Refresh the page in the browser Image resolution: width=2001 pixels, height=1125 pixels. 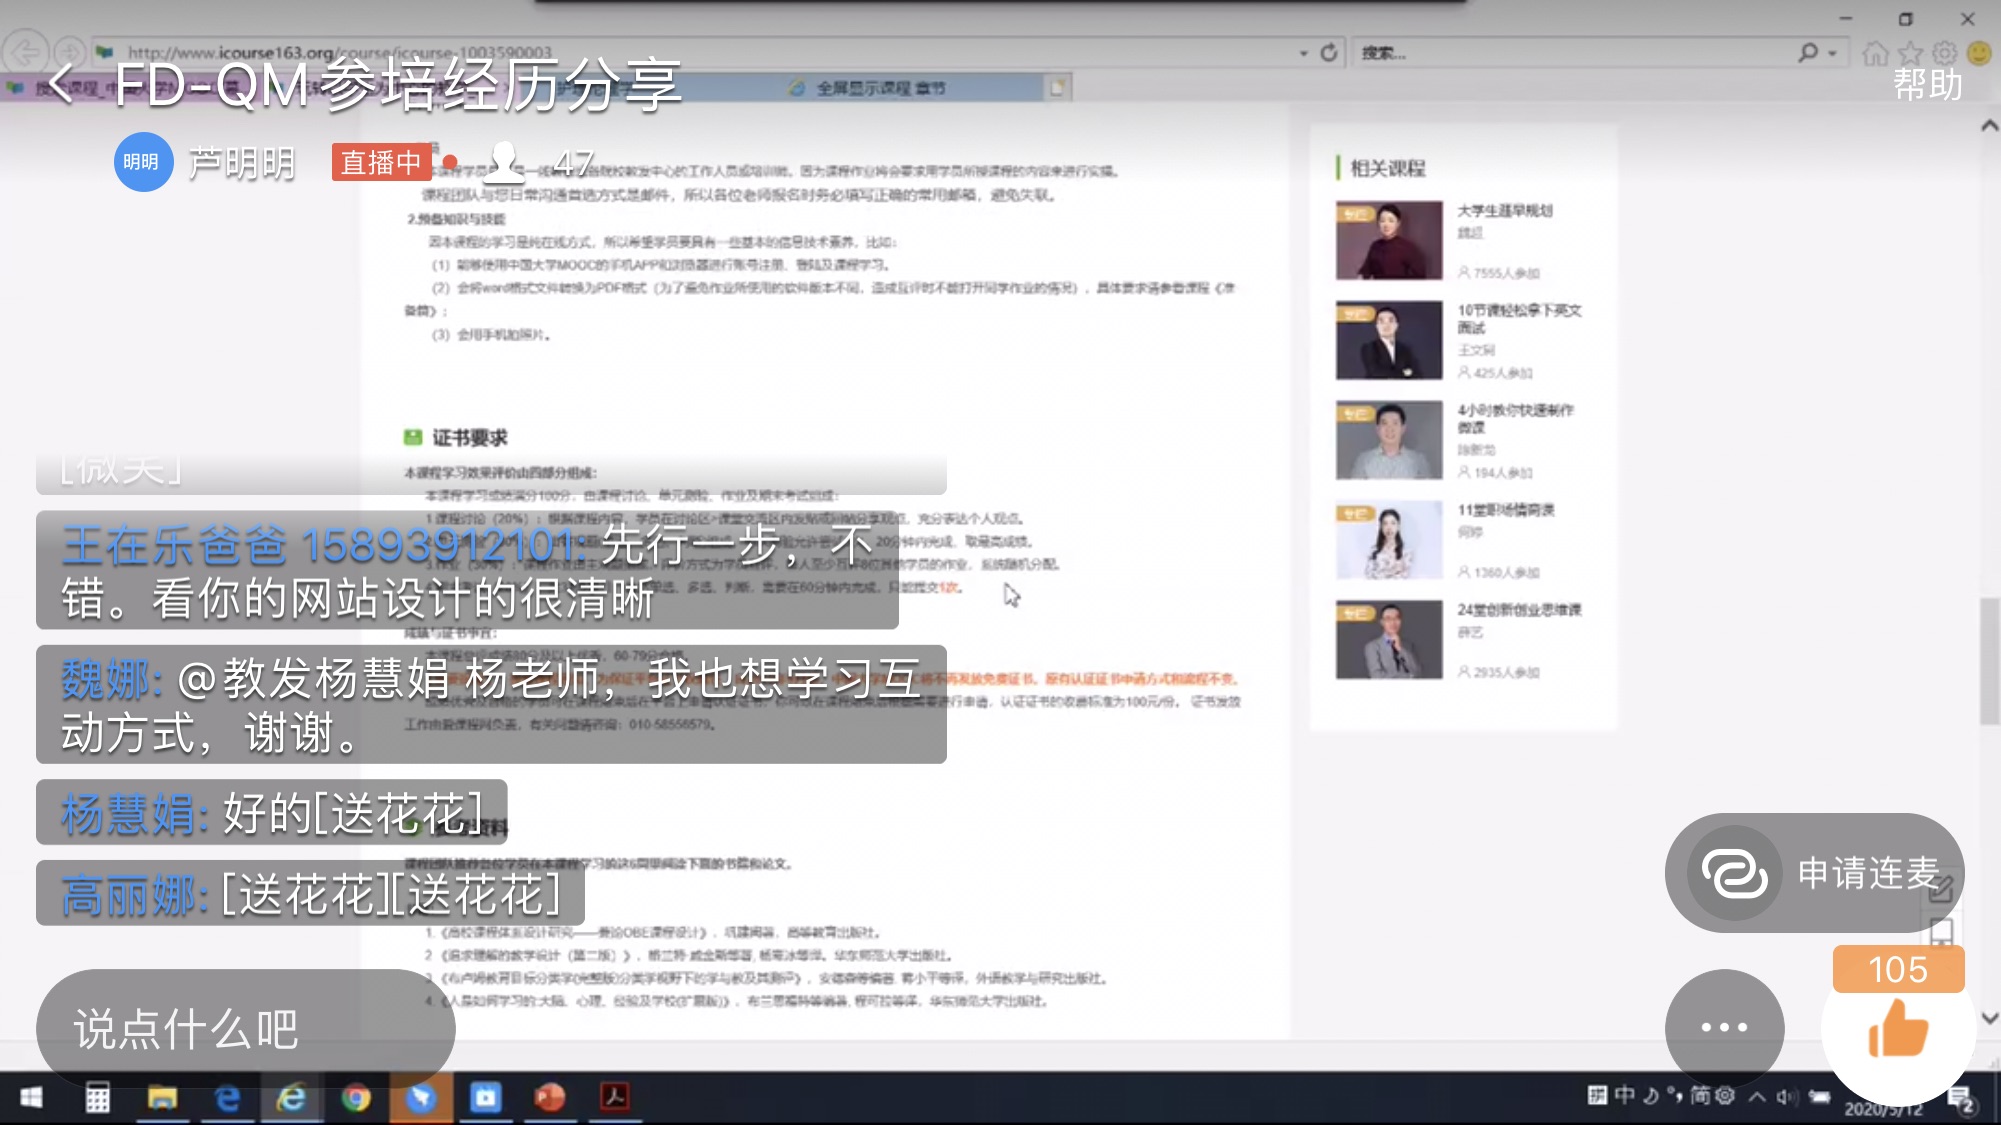pyautogui.click(x=1329, y=53)
